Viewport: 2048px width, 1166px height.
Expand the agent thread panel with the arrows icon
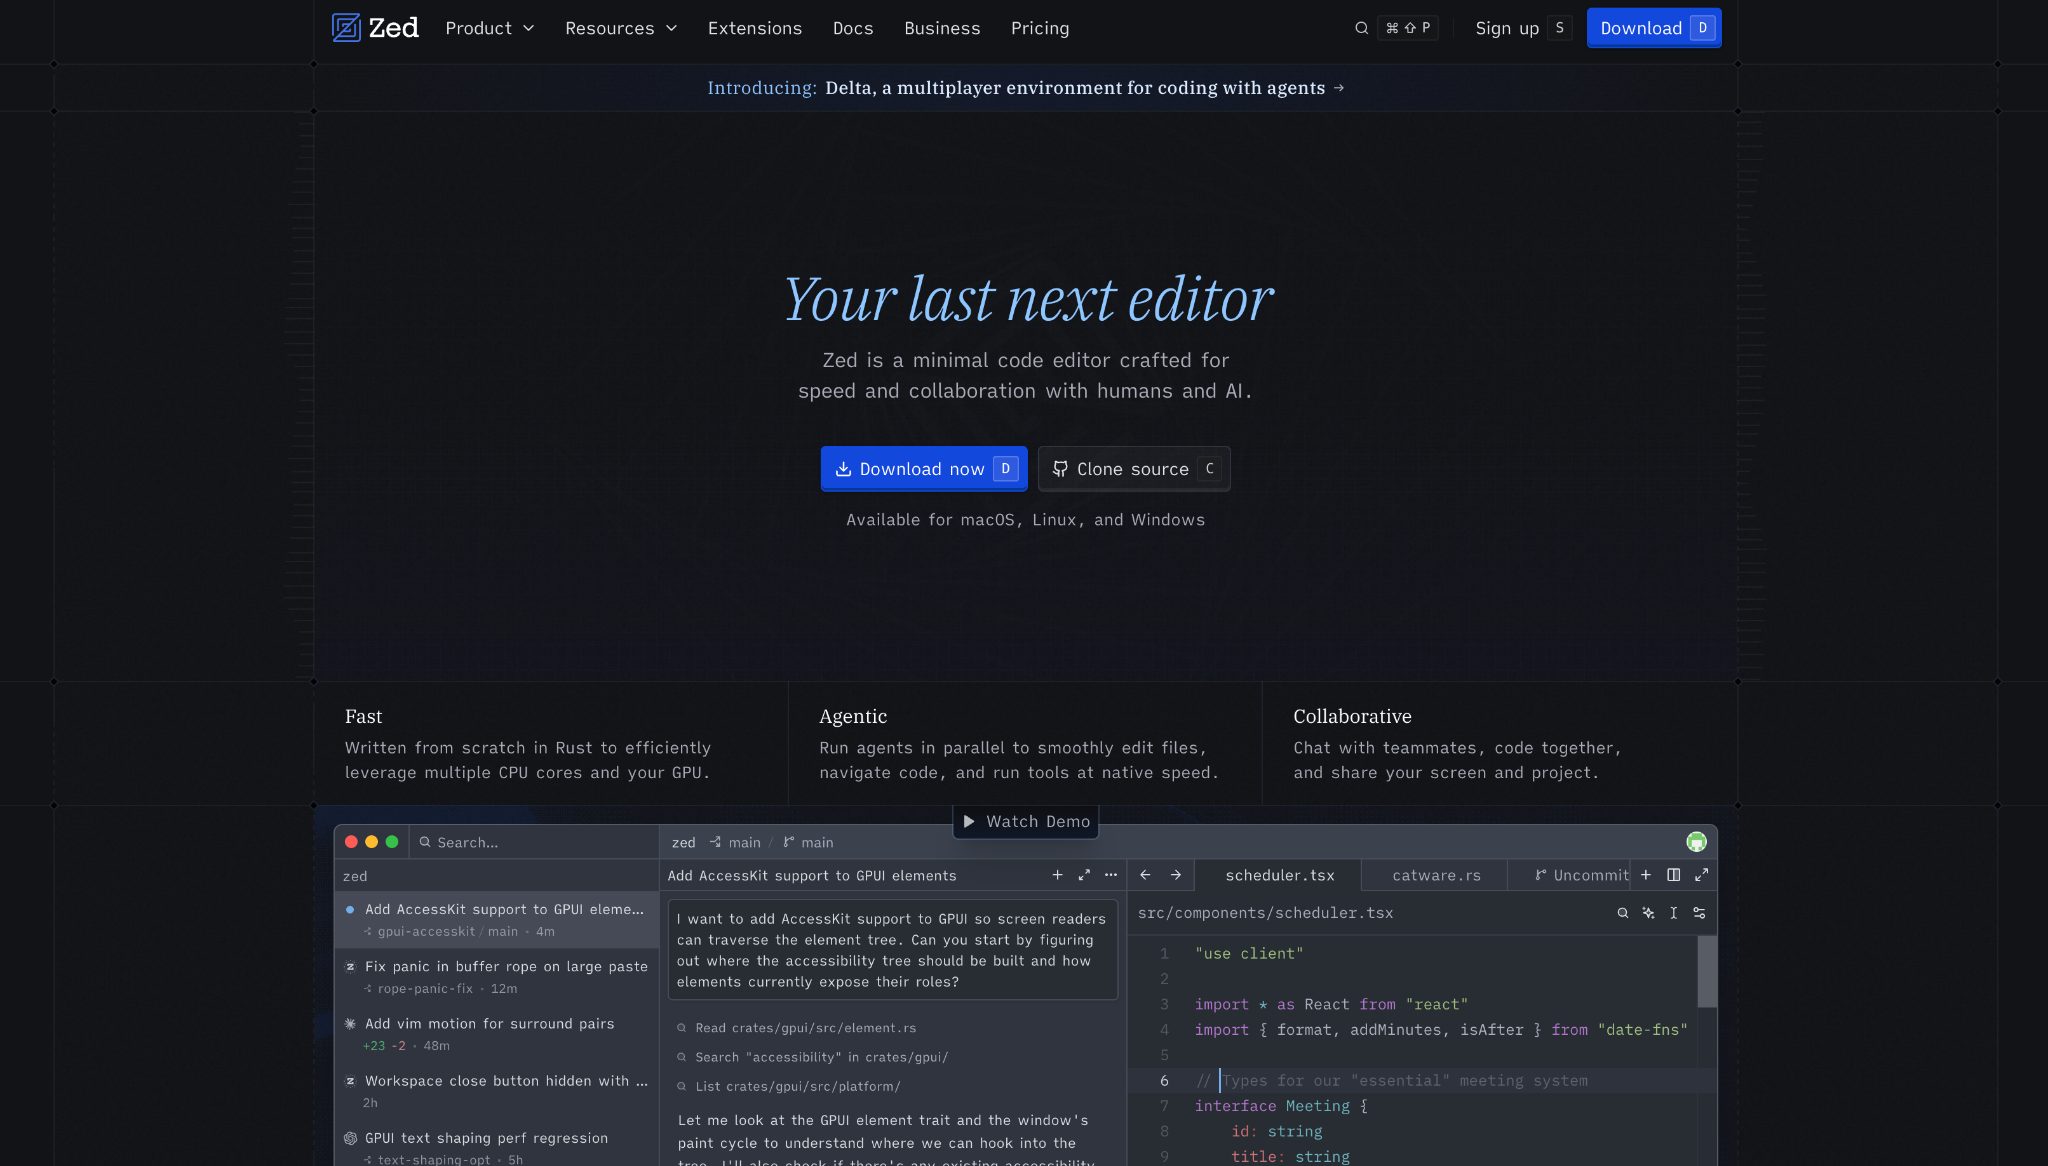[x=1084, y=875]
